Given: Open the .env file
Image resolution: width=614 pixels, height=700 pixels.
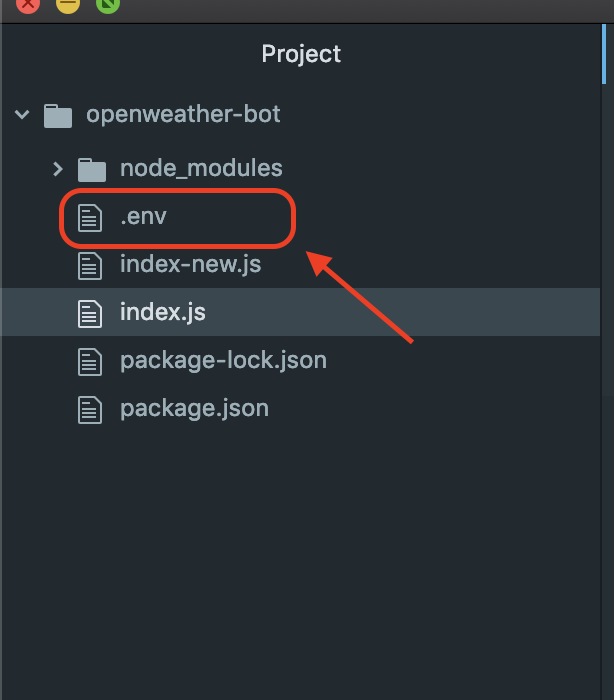Looking at the screenshot, I should coord(143,216).
